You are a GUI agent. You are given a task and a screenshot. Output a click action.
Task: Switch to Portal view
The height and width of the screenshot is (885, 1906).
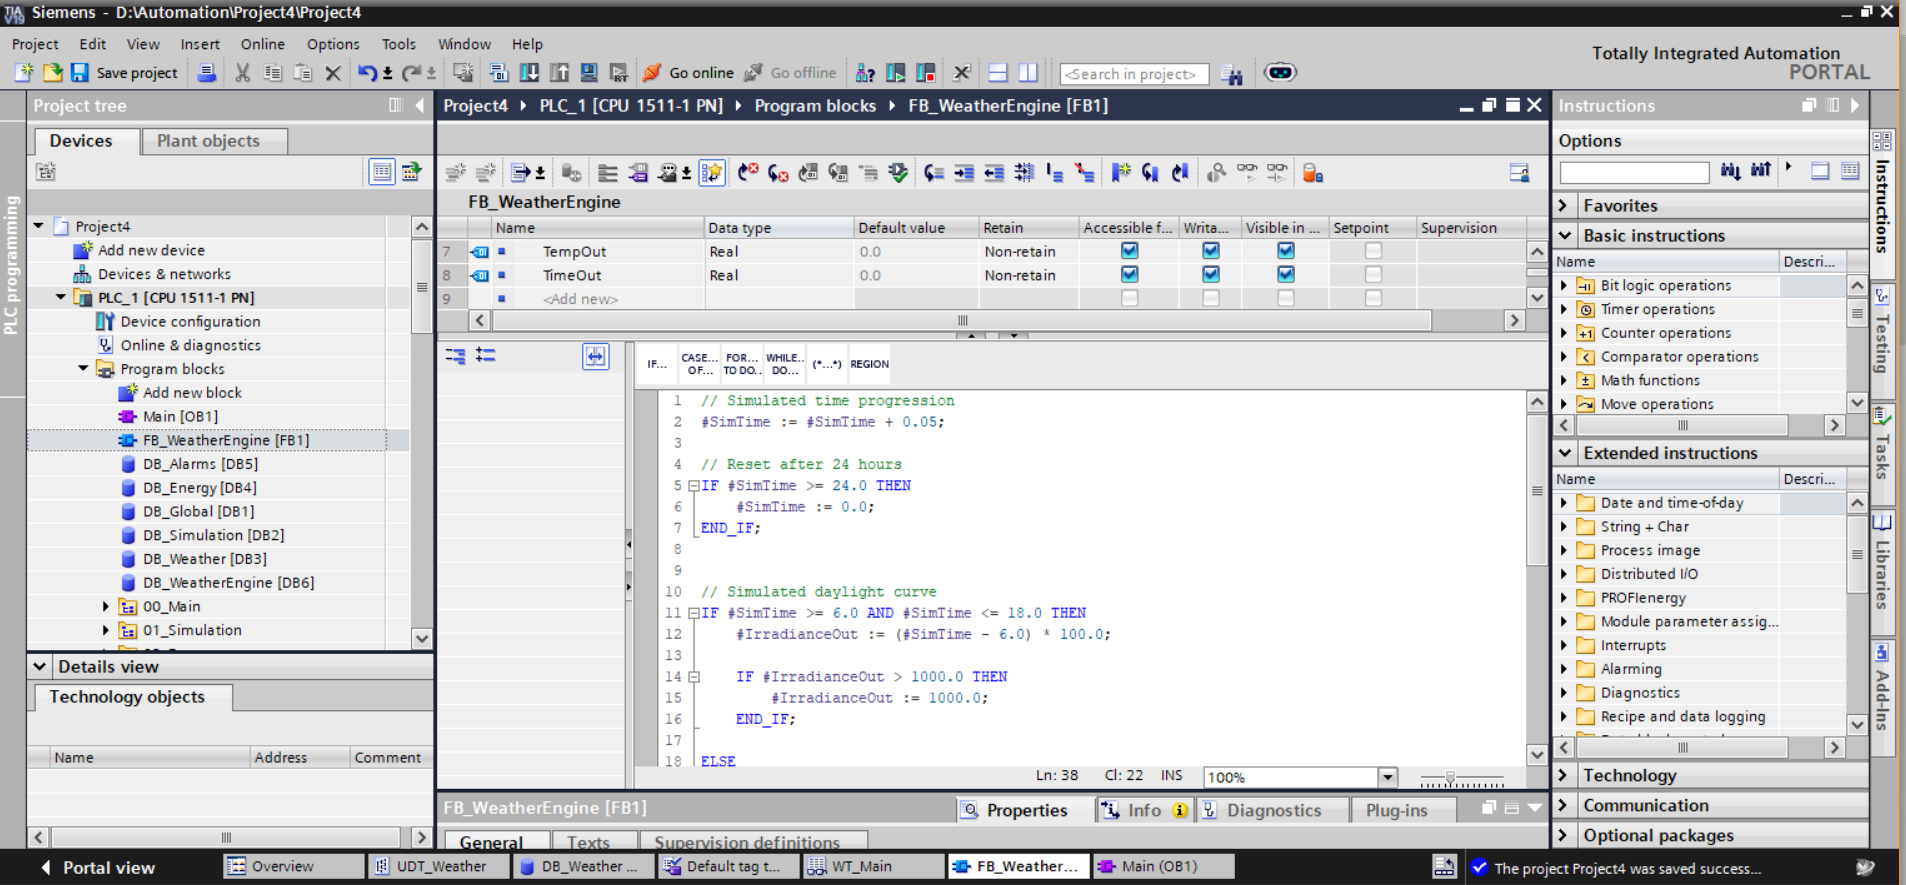tap(98, 867)
